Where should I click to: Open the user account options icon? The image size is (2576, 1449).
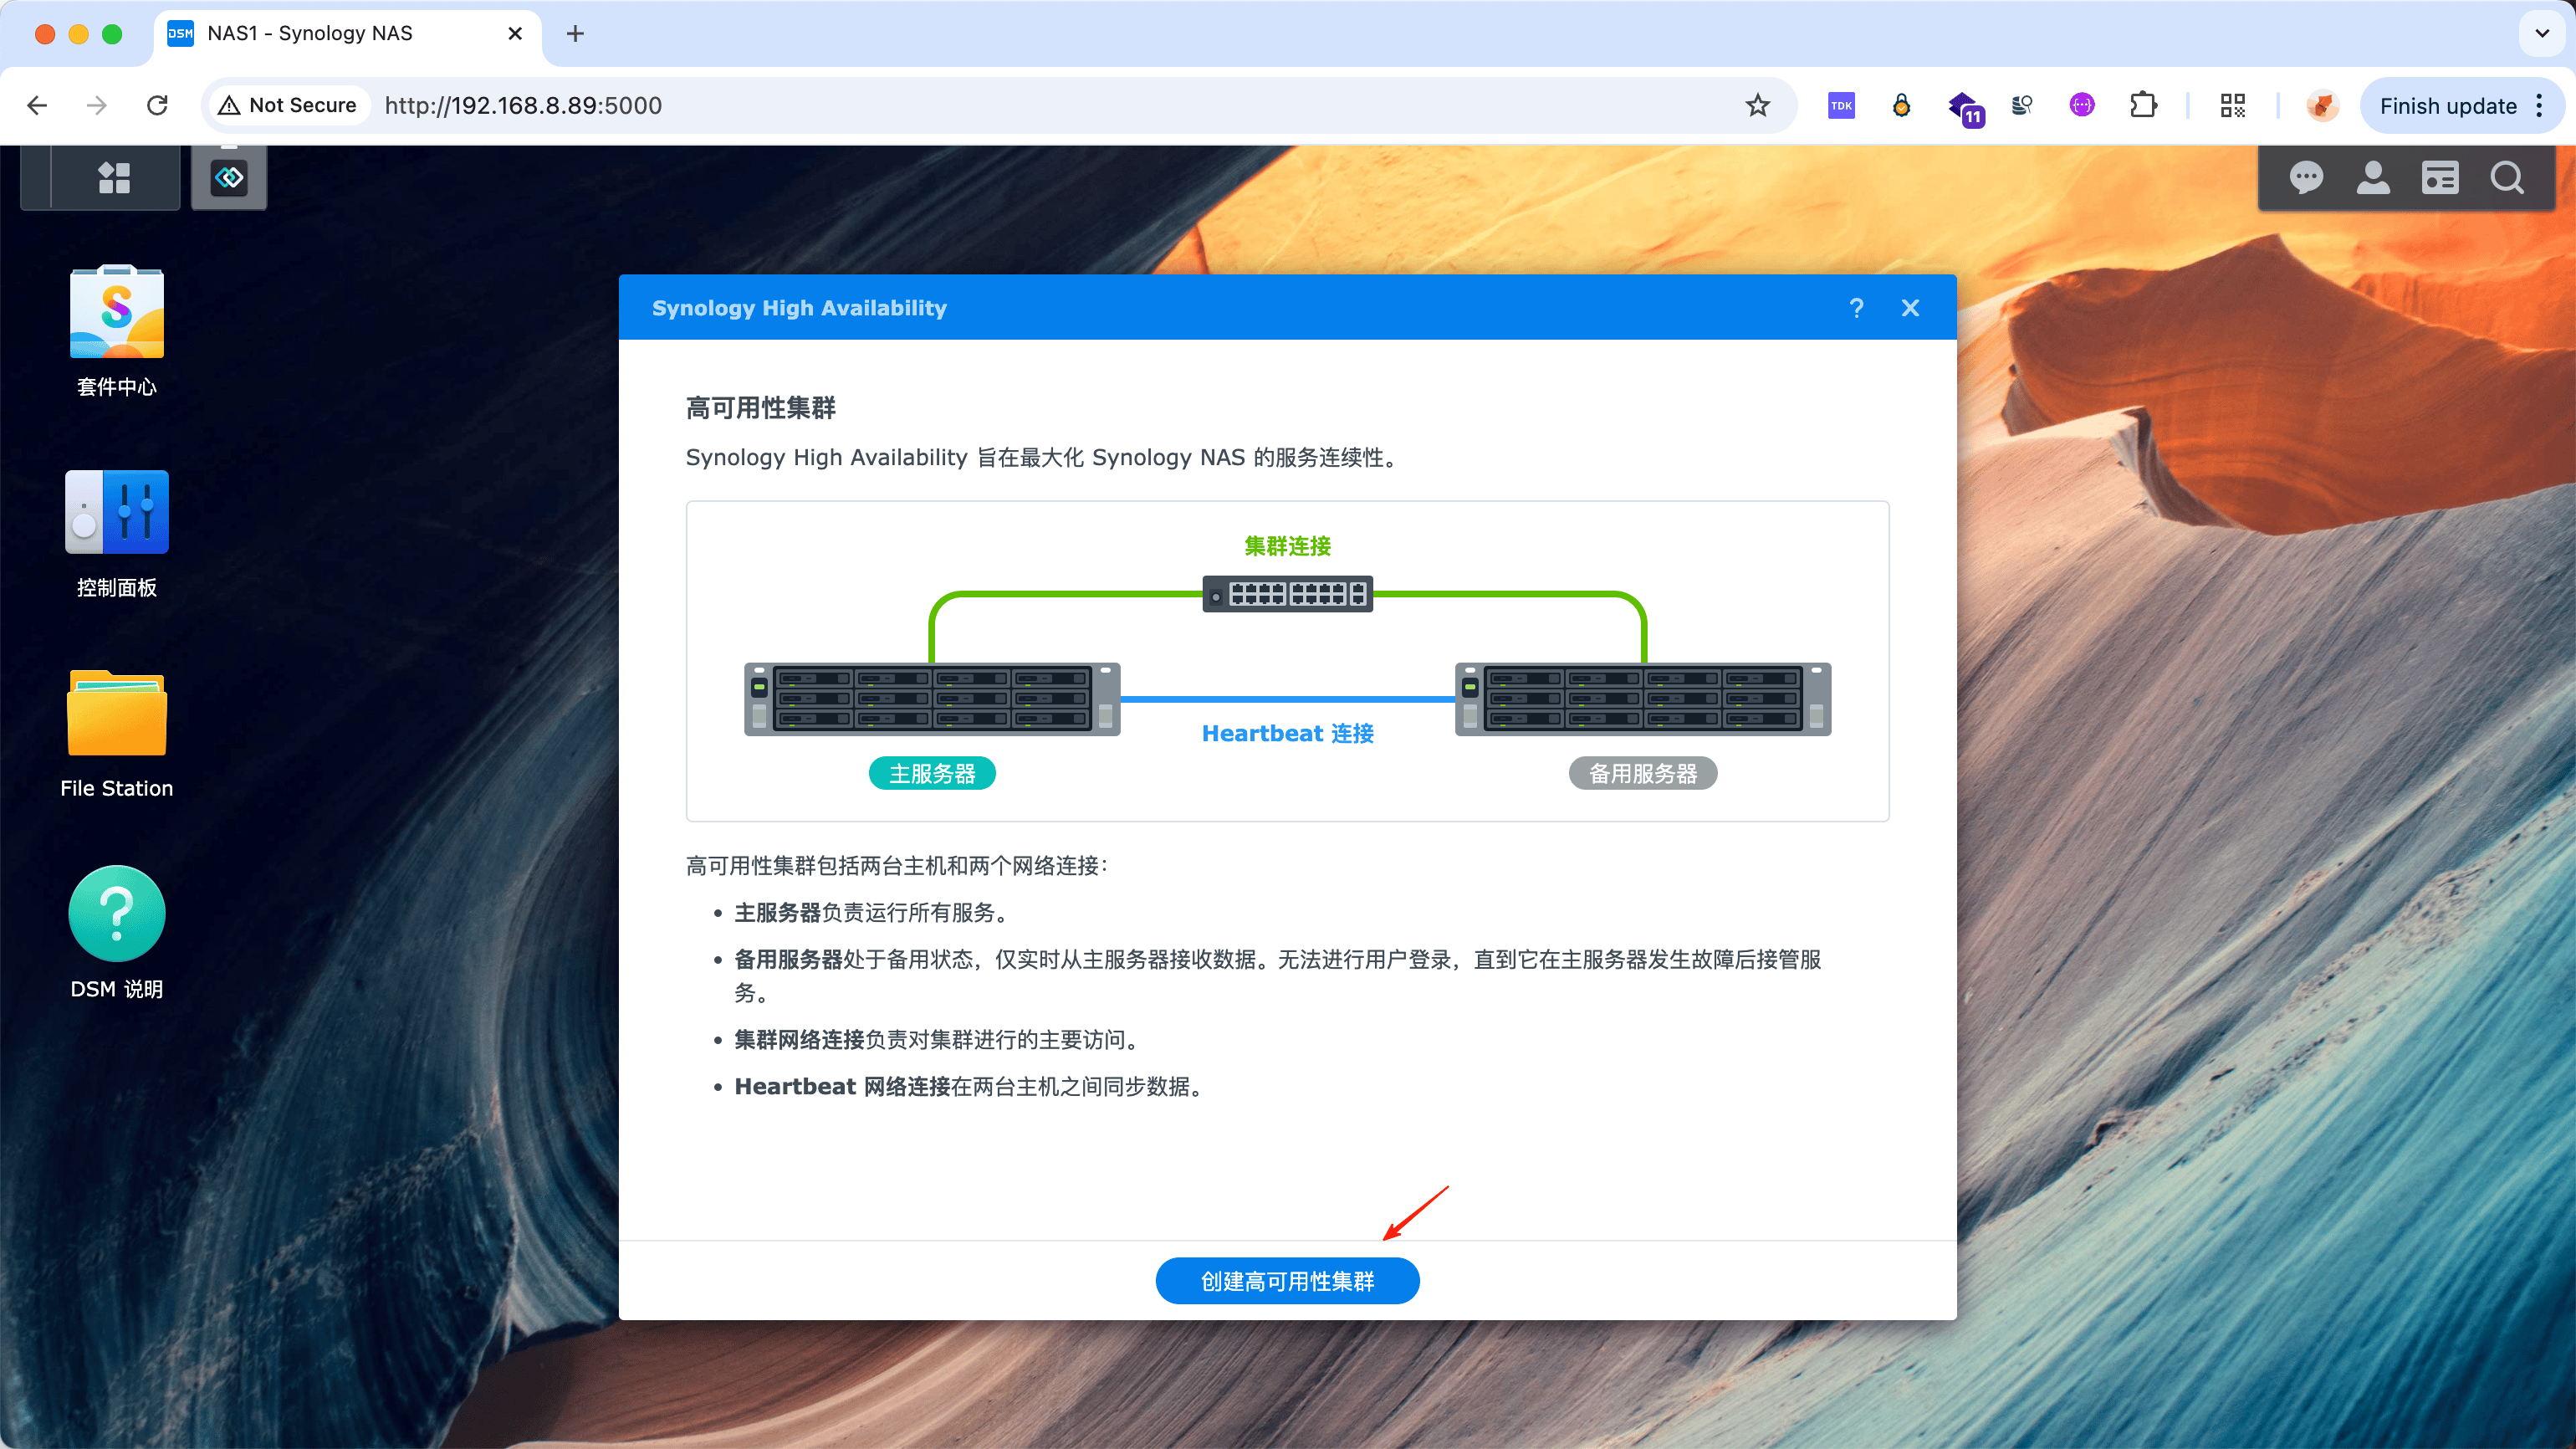click(2373, 178)
